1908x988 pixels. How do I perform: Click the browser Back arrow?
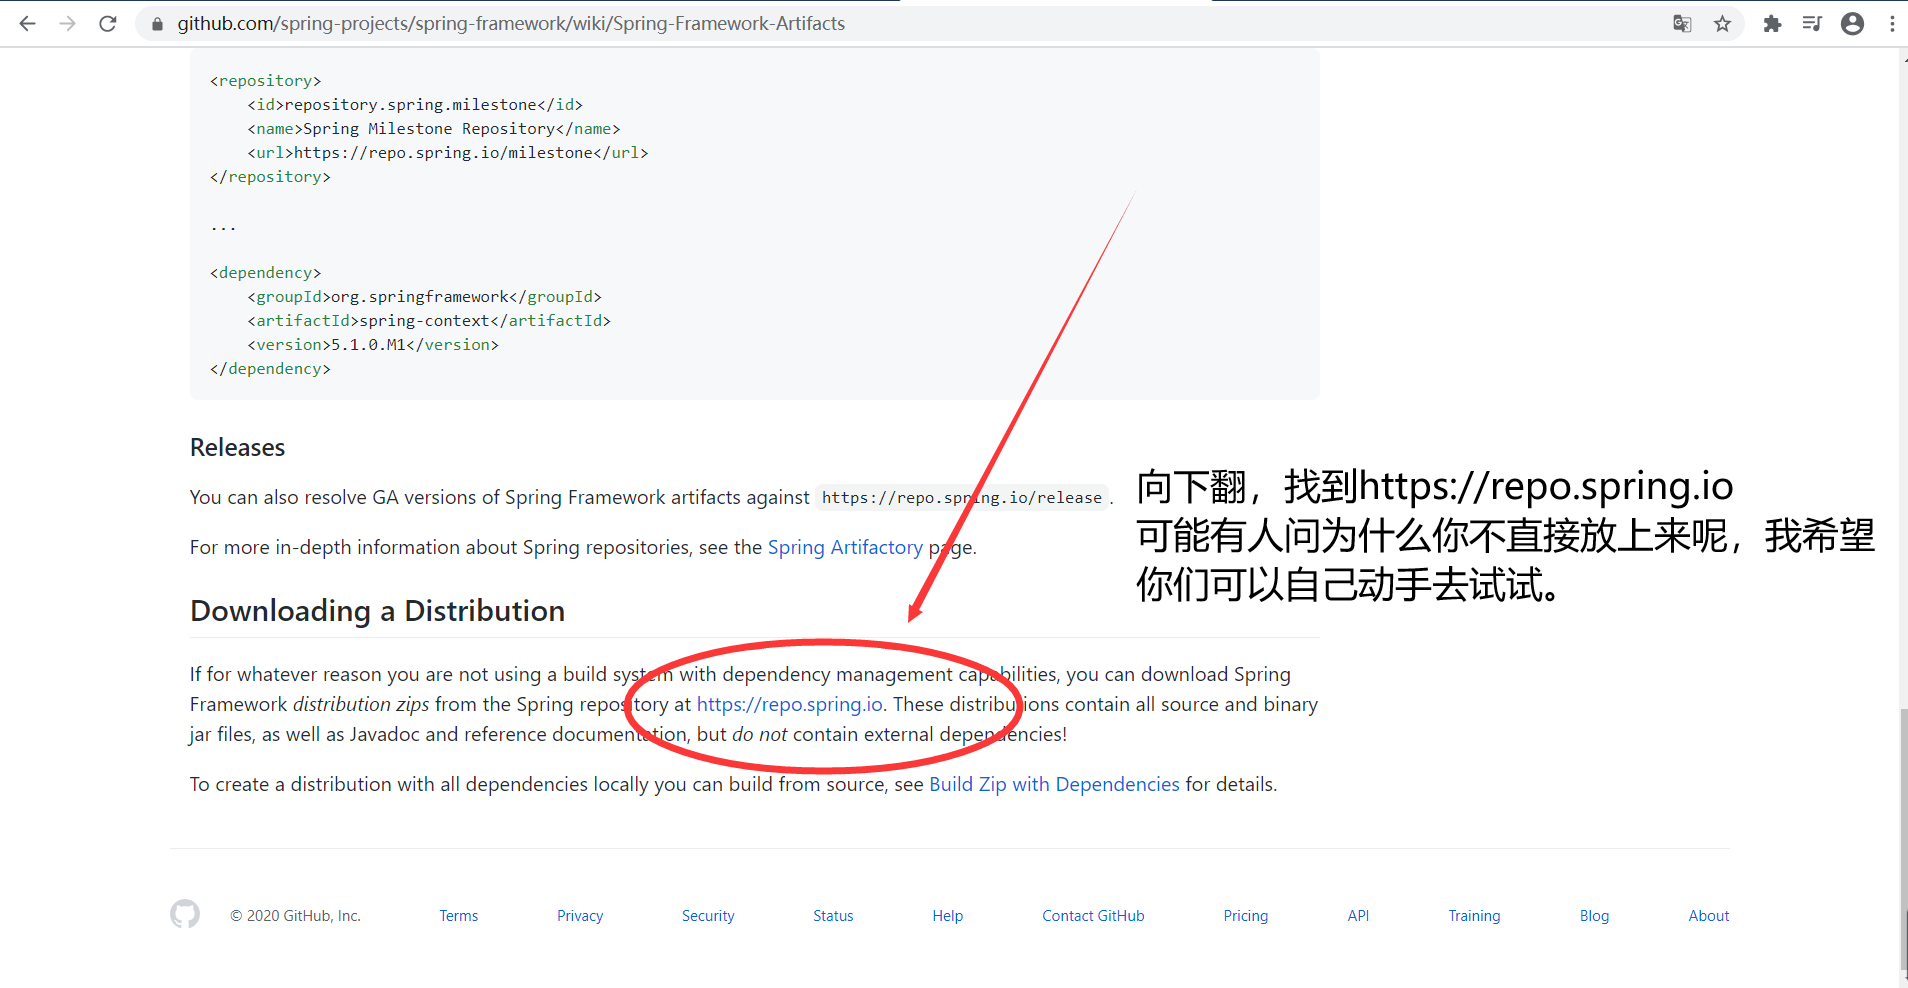[x=27, y=23]
